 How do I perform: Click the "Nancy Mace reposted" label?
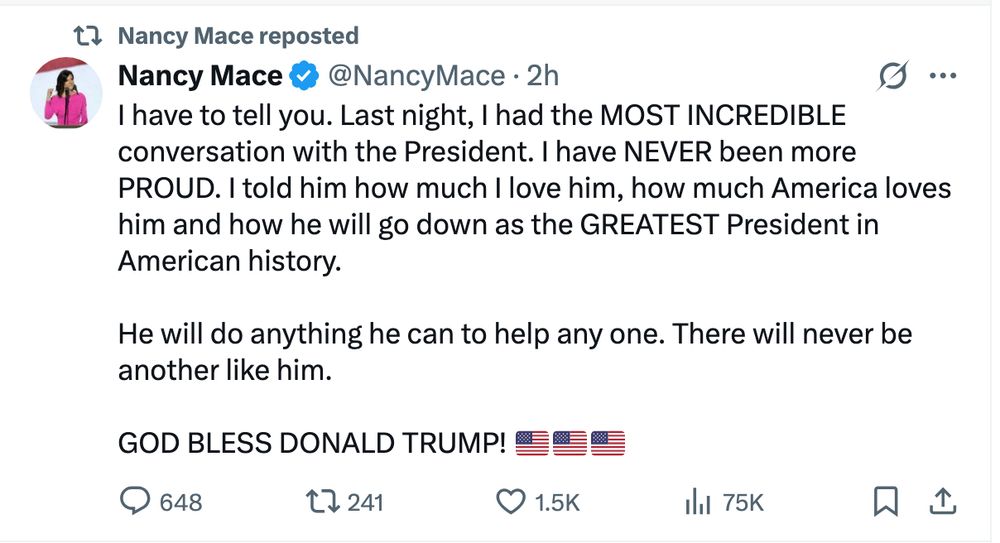(238, 37)
